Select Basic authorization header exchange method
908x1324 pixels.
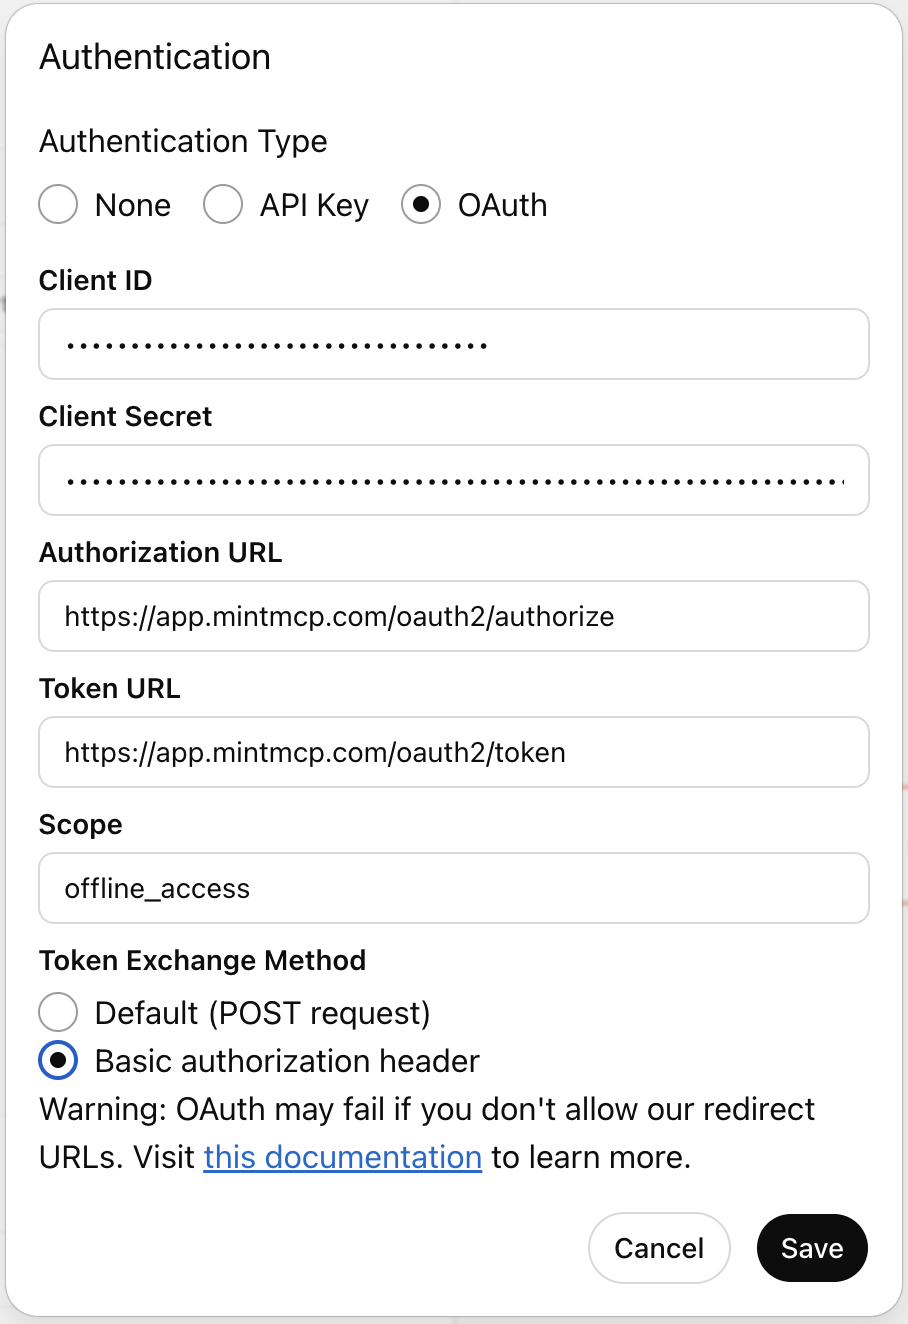click(x=57, y=1060)
